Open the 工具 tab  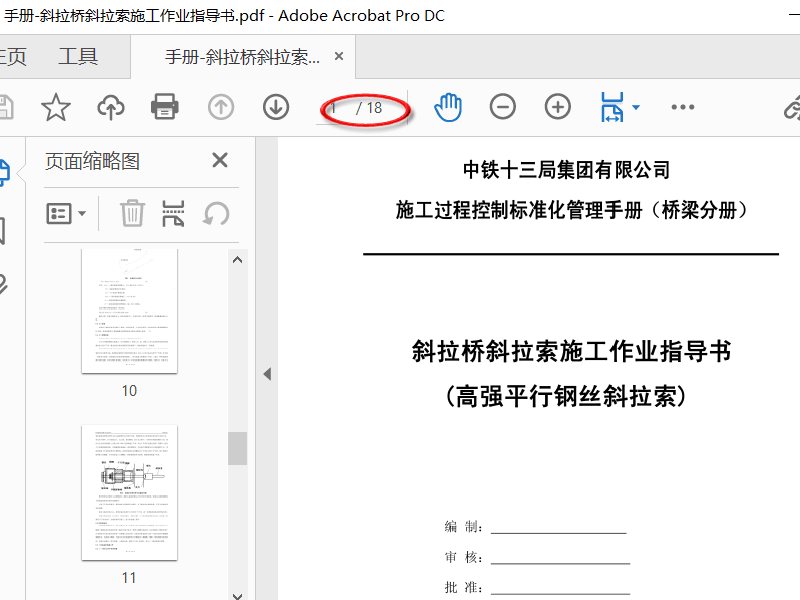coord(78,57)
